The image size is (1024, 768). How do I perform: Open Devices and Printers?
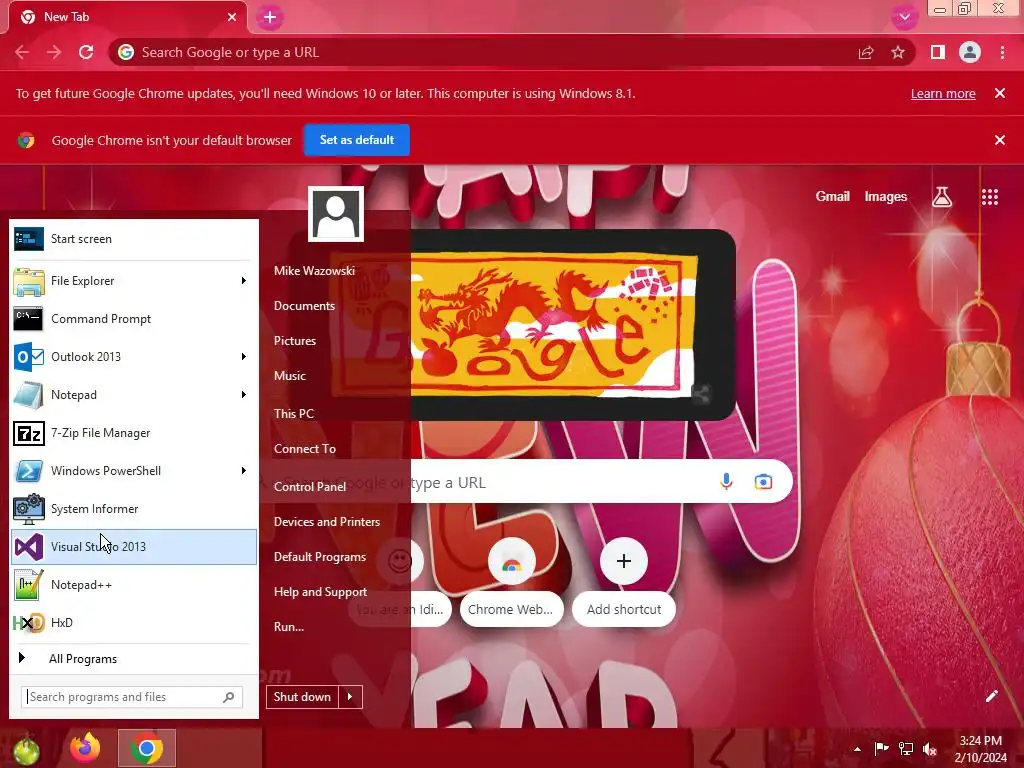click(327, 522)
